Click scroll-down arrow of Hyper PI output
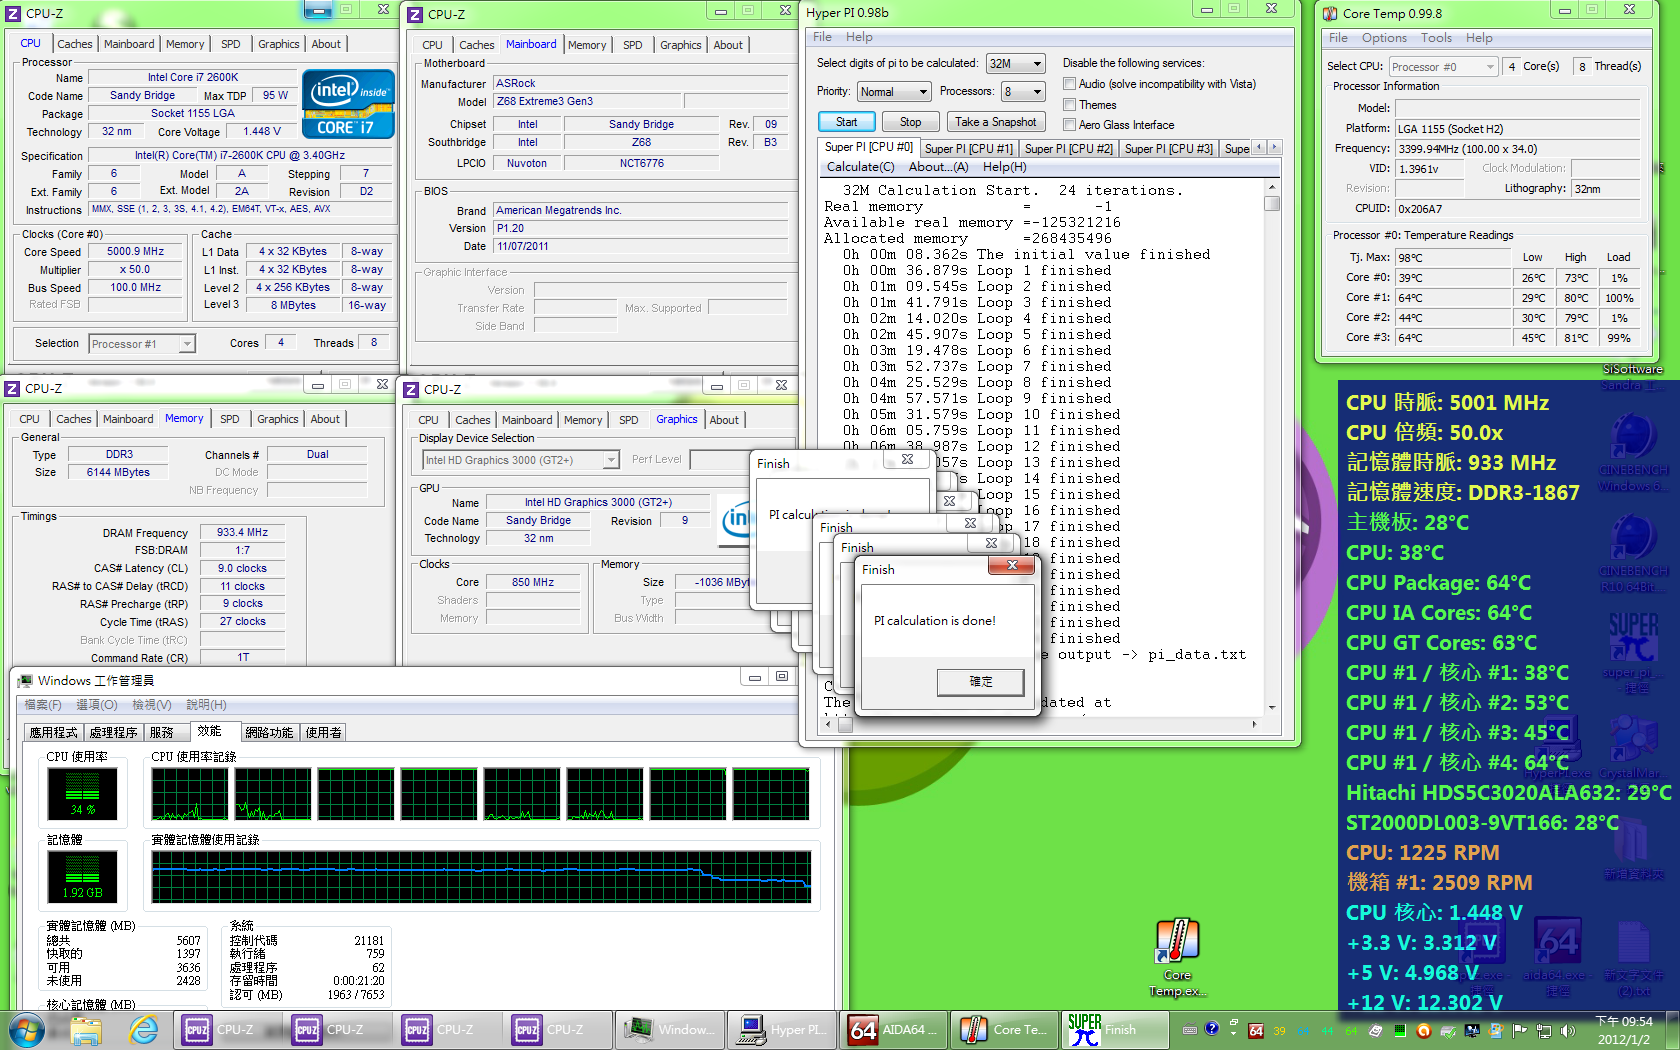1680x1050 pixels. [x=1272, y=708]
